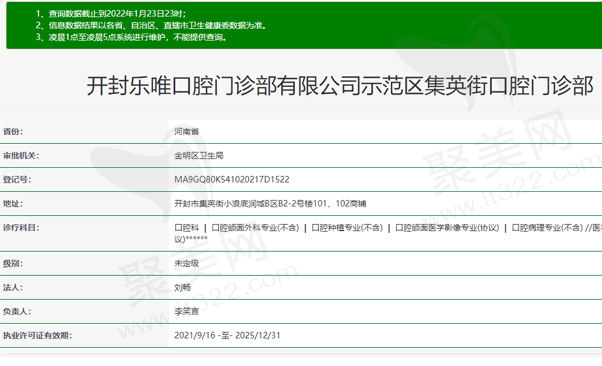Screen dimensions: 602x366
Task: Select the level value 未定级
Action: pos(187,263)
